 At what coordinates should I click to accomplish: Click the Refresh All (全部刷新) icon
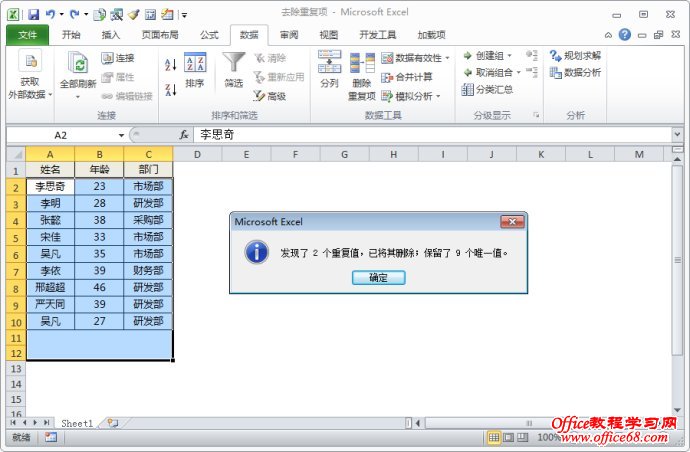point(76,65)
